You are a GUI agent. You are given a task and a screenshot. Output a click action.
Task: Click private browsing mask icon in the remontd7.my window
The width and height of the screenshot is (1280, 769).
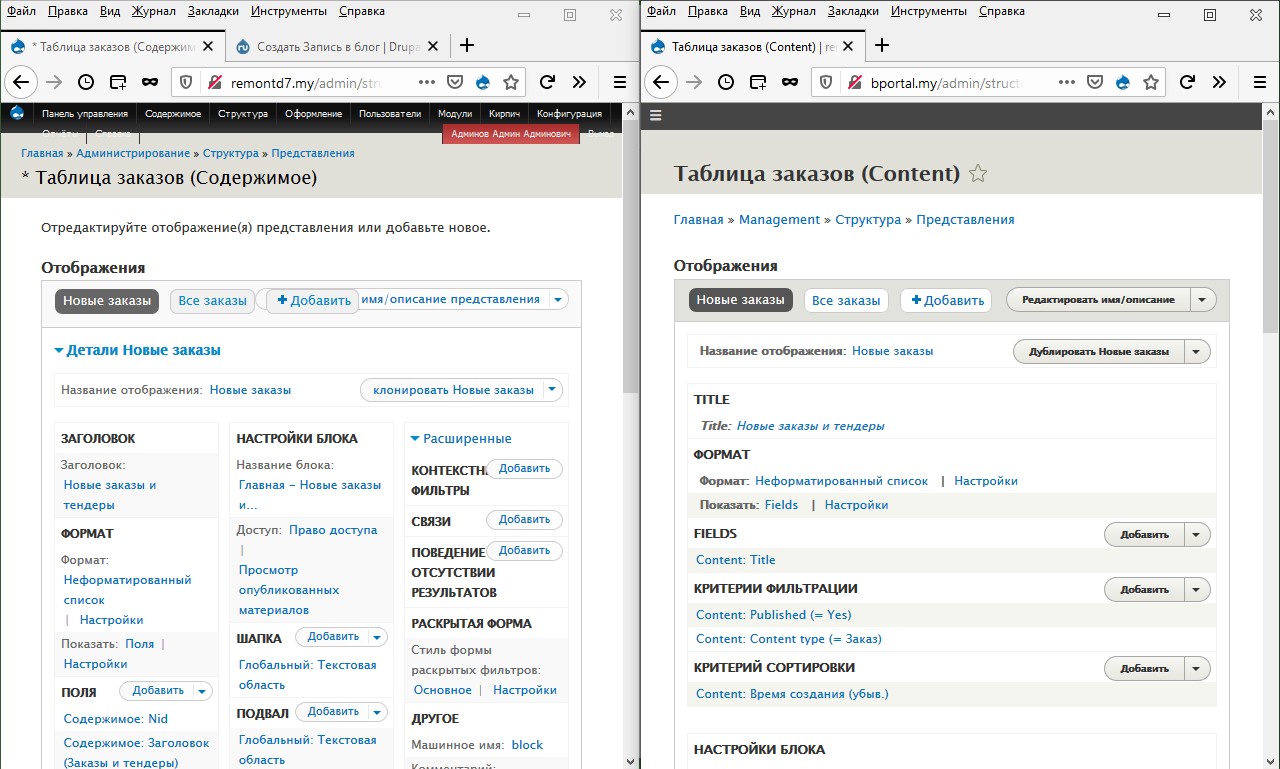pos(149,82)
